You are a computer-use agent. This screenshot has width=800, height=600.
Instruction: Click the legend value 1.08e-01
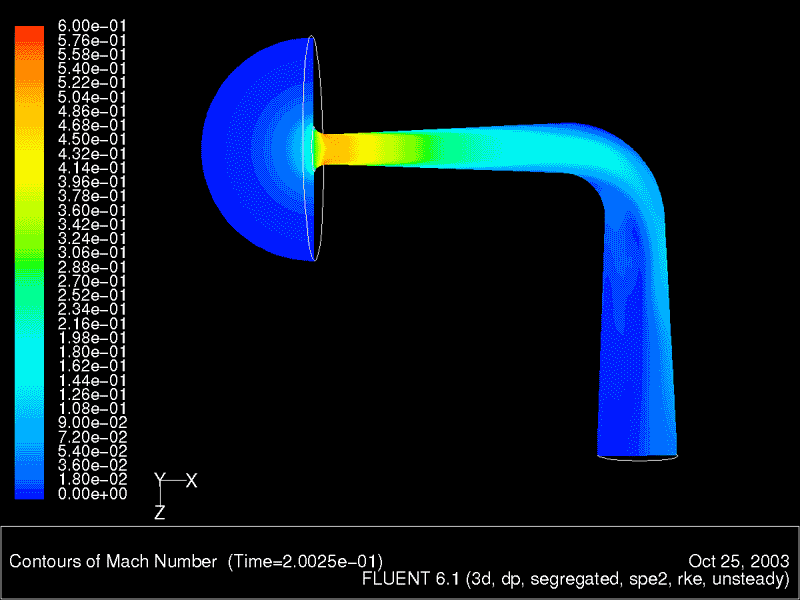pos(92,408)
